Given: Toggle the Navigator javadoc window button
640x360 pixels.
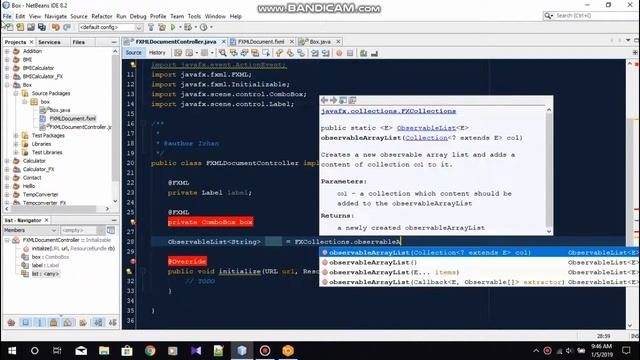Looking at the screenshot, I should point(111,230).
